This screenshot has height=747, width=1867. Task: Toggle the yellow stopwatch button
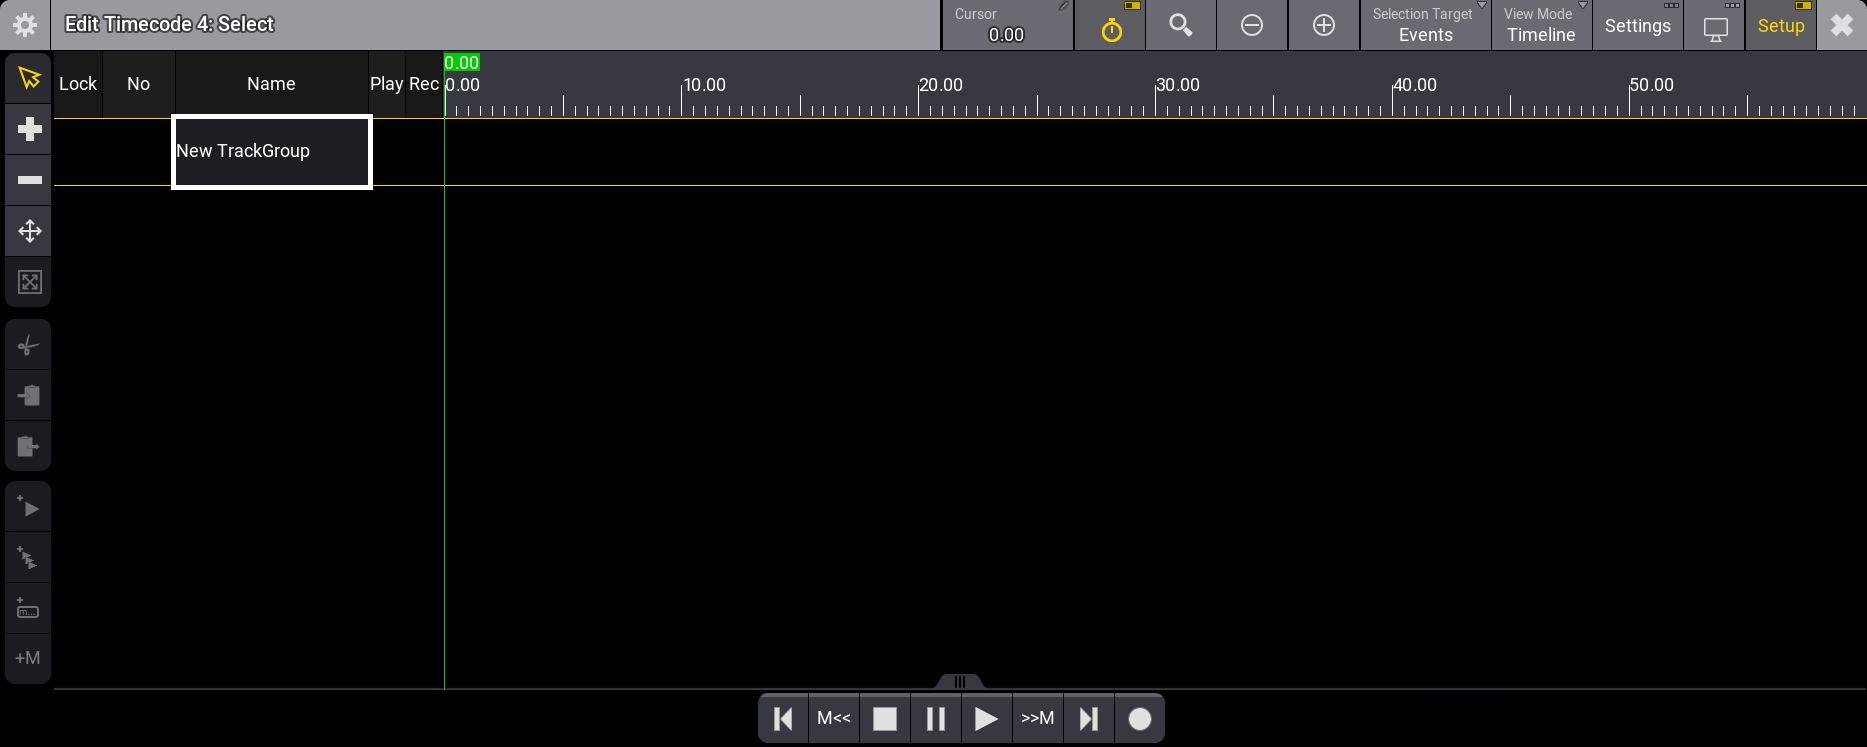[x=1111, y=26]
